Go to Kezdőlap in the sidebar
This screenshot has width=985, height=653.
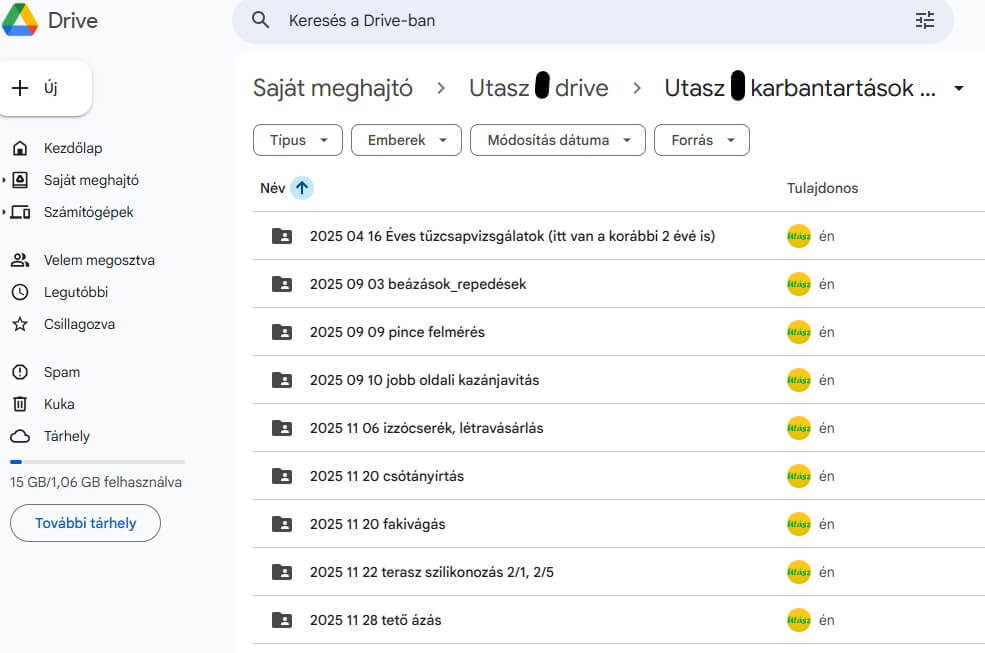pos(72,148)
